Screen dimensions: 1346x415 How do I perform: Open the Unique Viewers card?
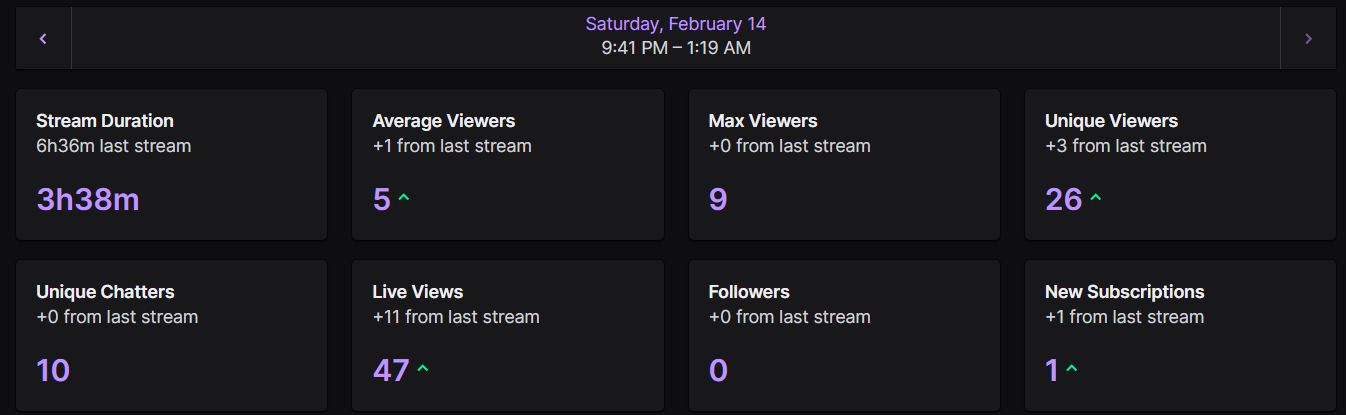pyautogui.click(x=1180, y=164)
